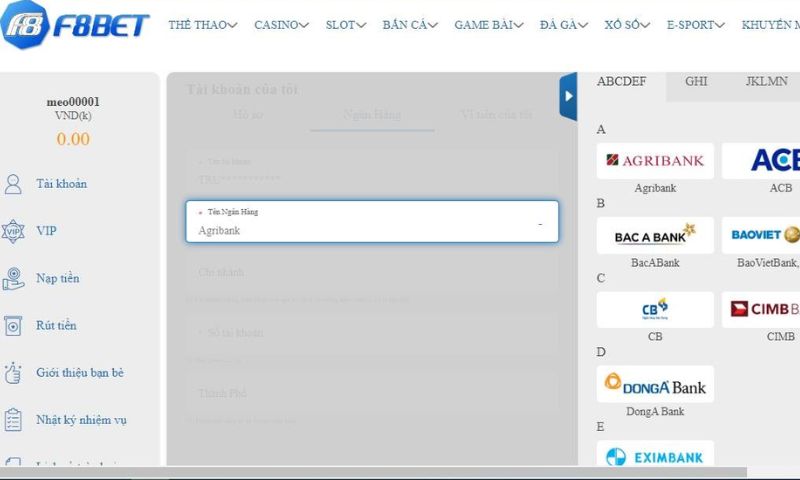Click the VIP badge icon

tap(13, 231)
